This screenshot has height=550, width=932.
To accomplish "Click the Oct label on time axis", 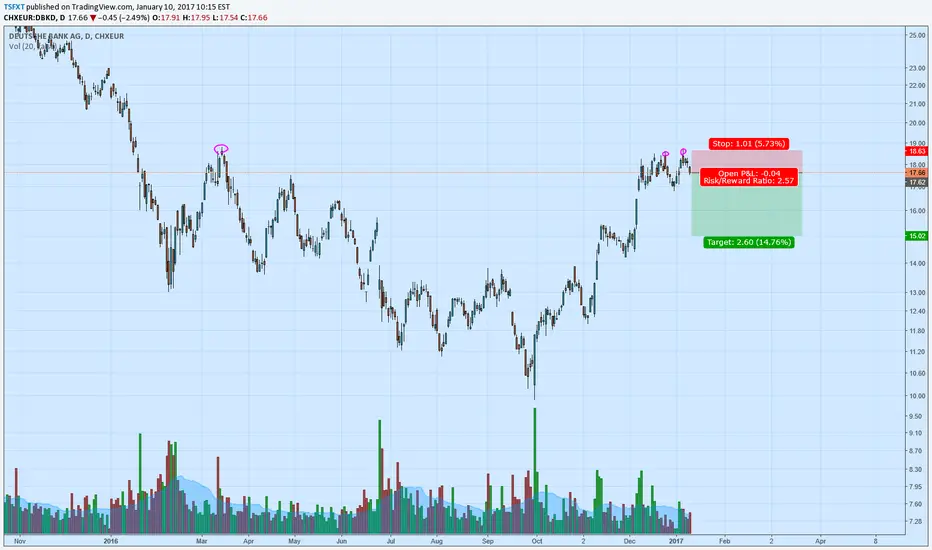I will click(537, 541).
